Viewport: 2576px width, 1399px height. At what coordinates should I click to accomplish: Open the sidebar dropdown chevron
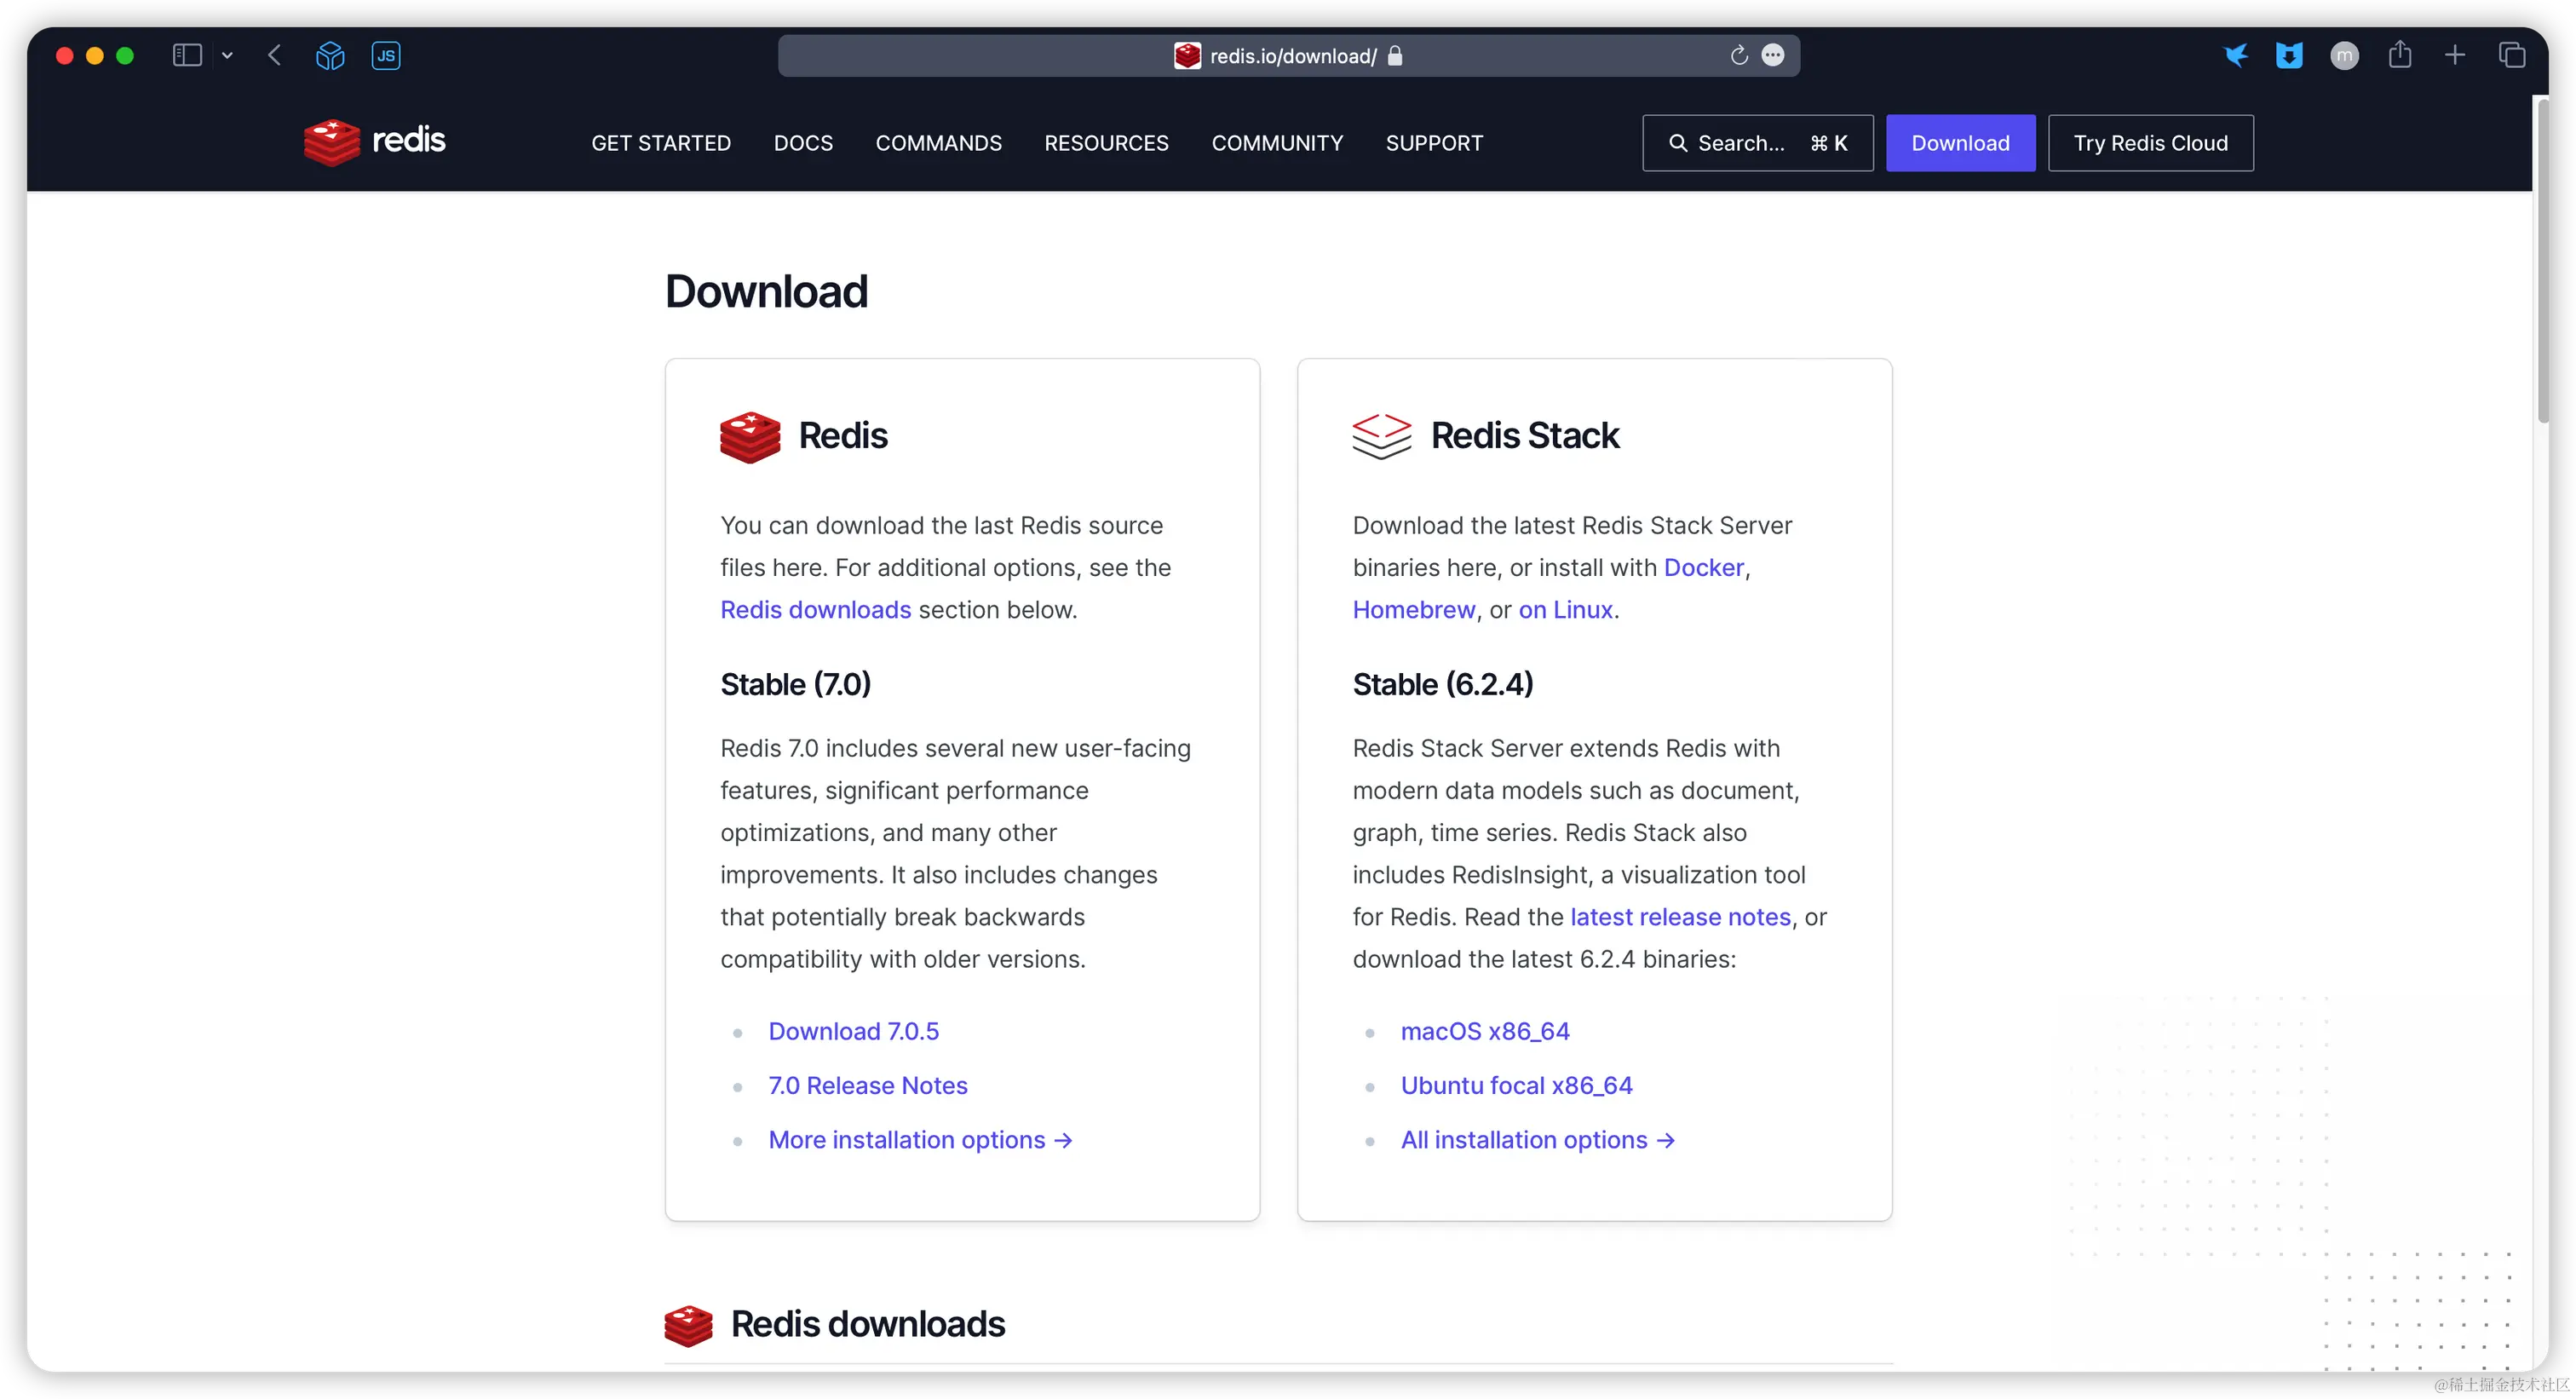click(227, 56)
